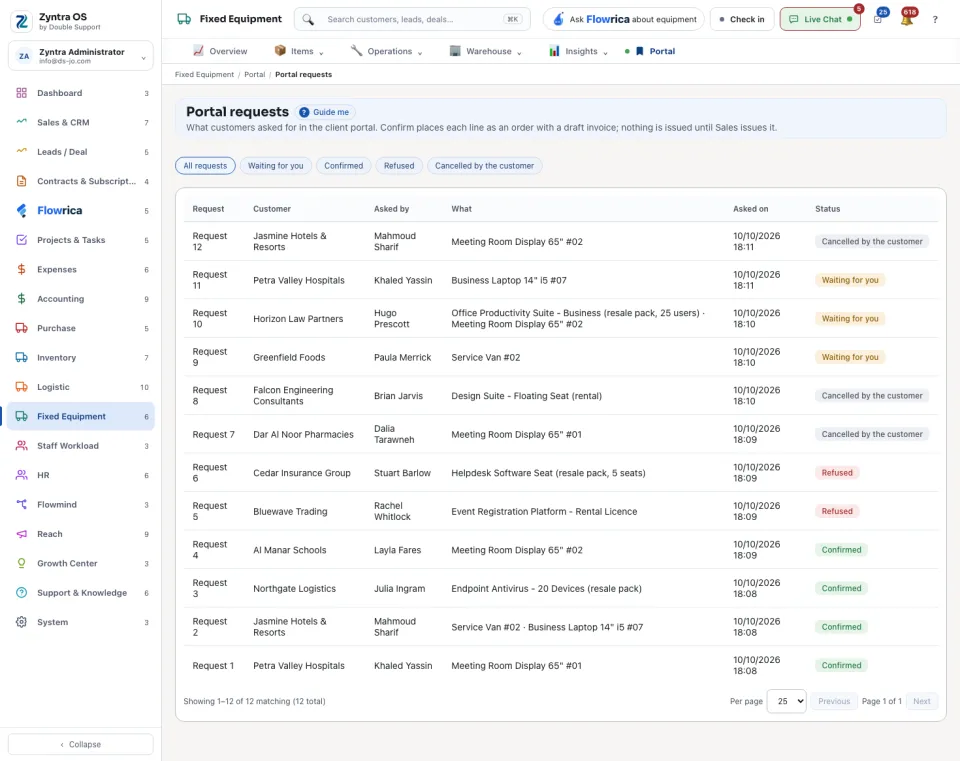Click the Portal breadcrumb link
The width and height of the screenshot is (960, 761).
coord(255,75)
